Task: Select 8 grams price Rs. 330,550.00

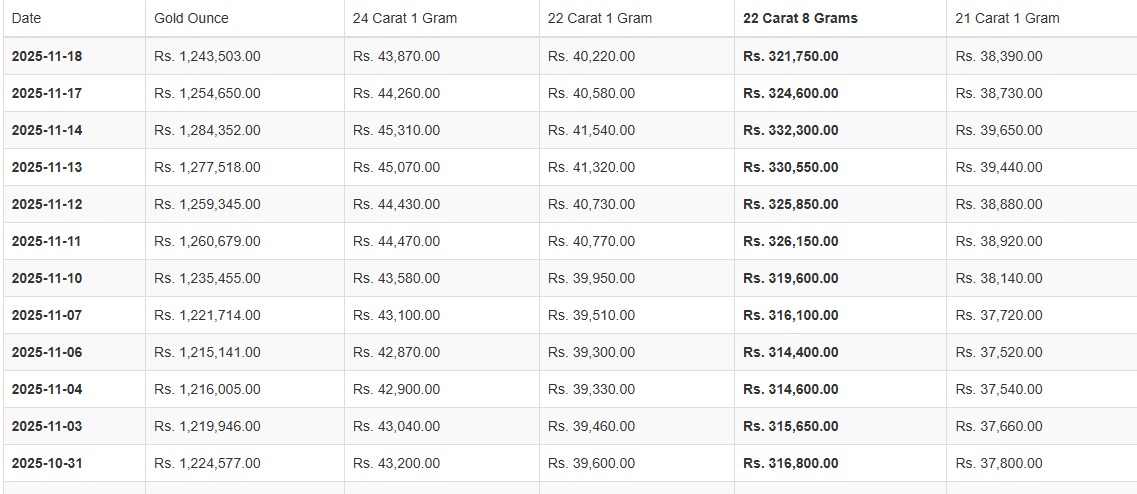Action: pos(790,167)
